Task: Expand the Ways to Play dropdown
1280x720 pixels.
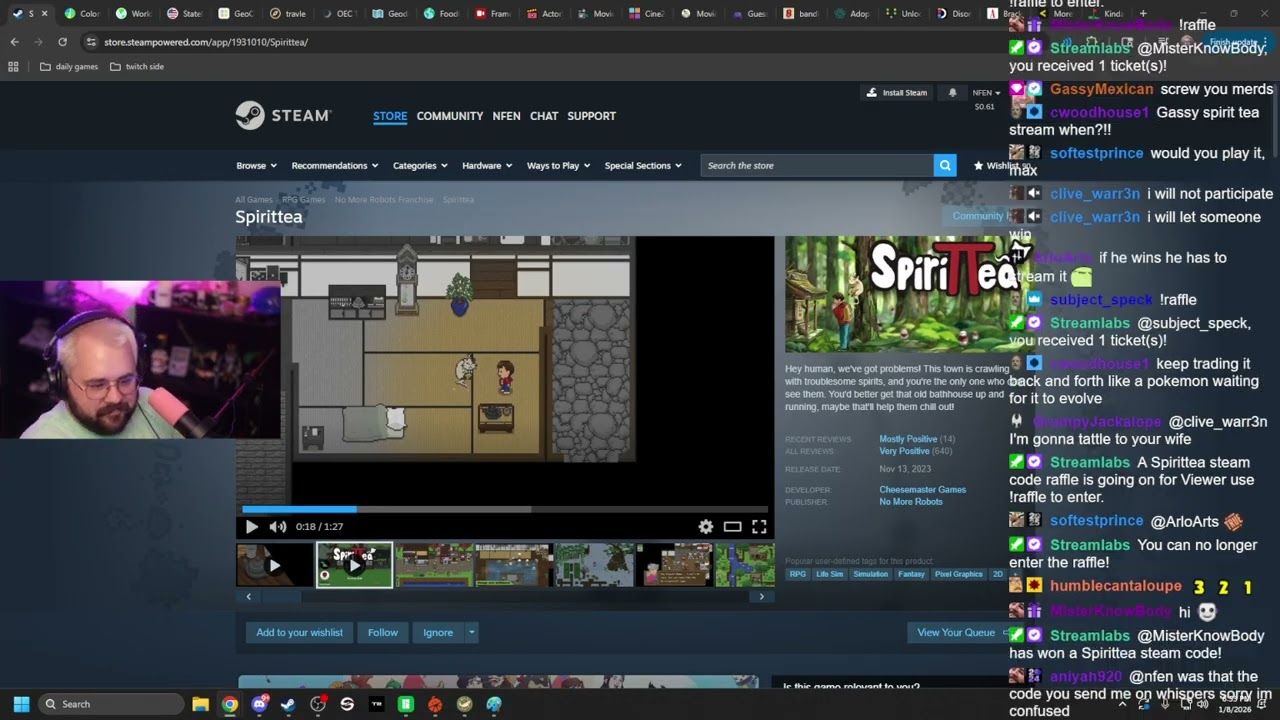Action: pyautogui.click(x=558, y=166)
